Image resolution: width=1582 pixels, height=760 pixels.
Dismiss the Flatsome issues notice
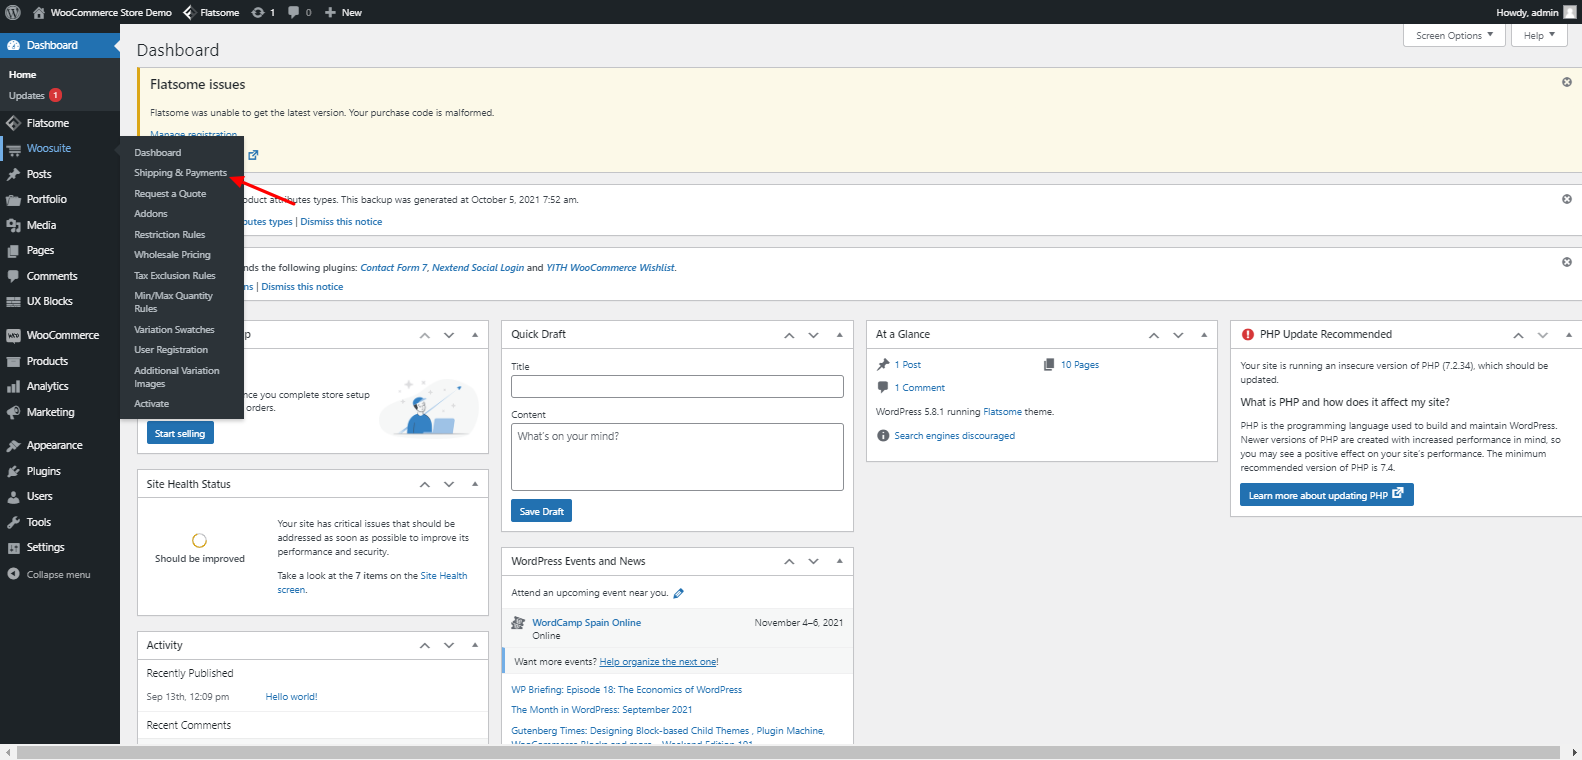tap(1567, 82)
